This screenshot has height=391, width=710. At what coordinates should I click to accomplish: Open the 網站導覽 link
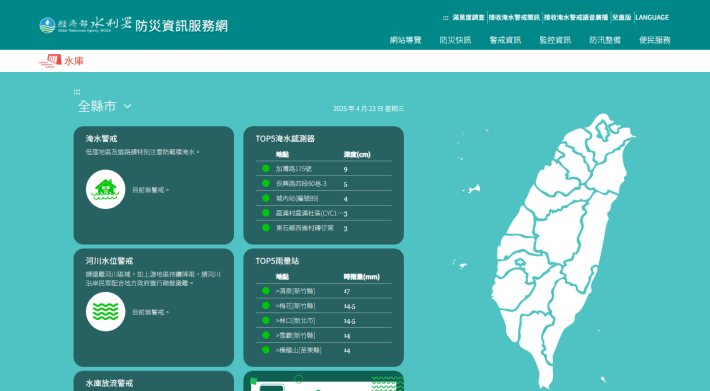[x=405, y=40]
